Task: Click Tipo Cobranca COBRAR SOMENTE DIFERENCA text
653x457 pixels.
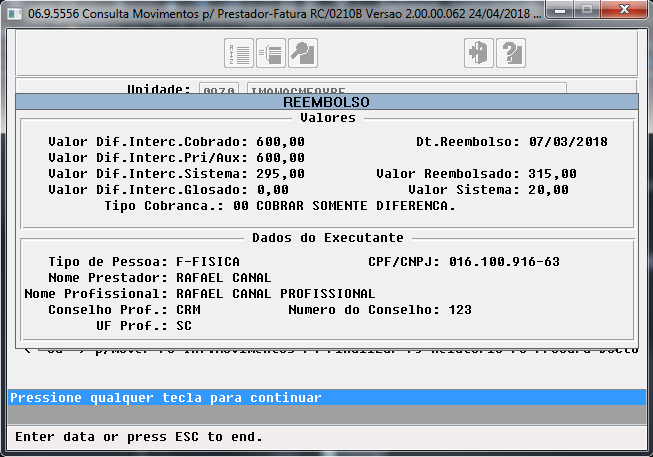Action: pos(356,206)
